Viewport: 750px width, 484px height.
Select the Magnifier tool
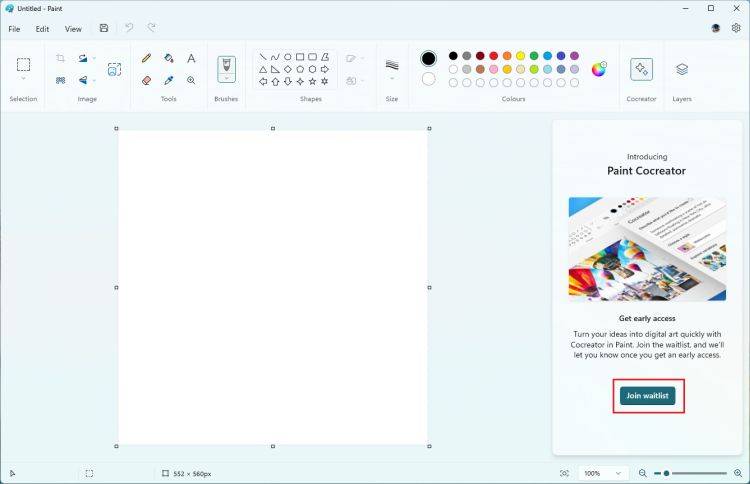pyautogui.click(x=191, y=80)
